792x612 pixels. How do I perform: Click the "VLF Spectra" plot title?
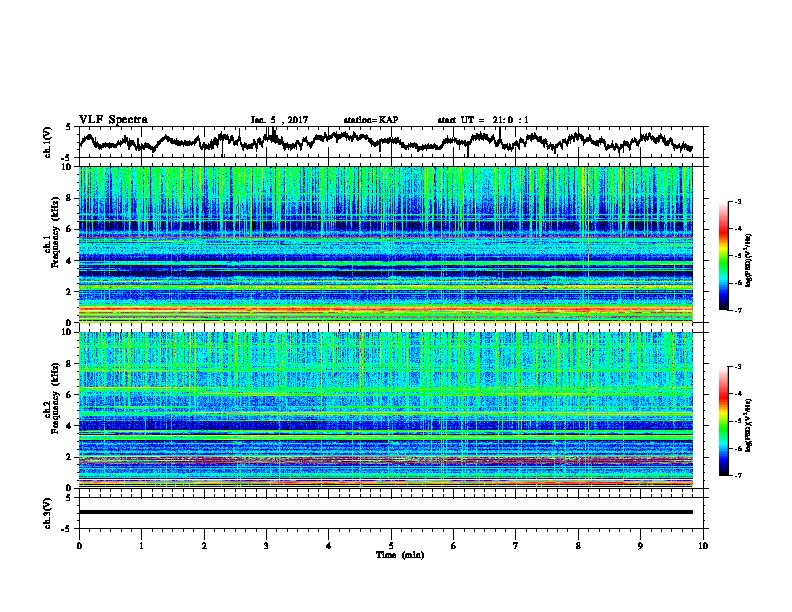pyautogui.click(x=113, y=120)
